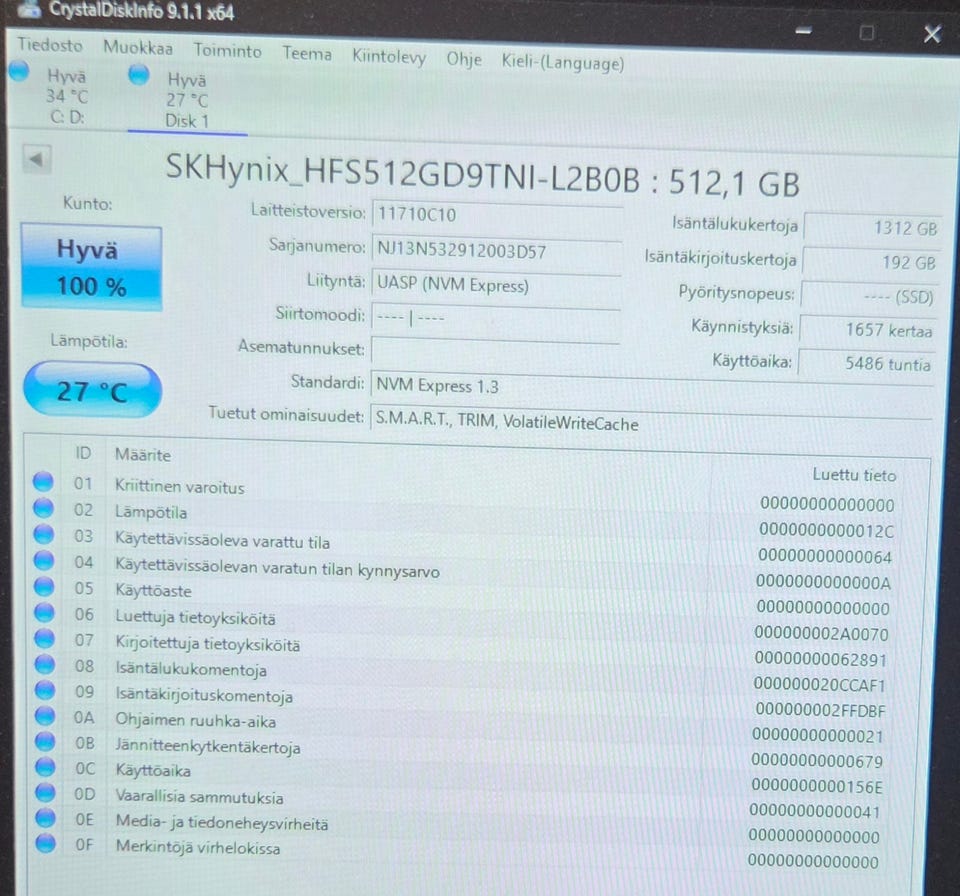Click the ID column header
Viewport: 960px width, 896px height.
(x=83, y=453)
